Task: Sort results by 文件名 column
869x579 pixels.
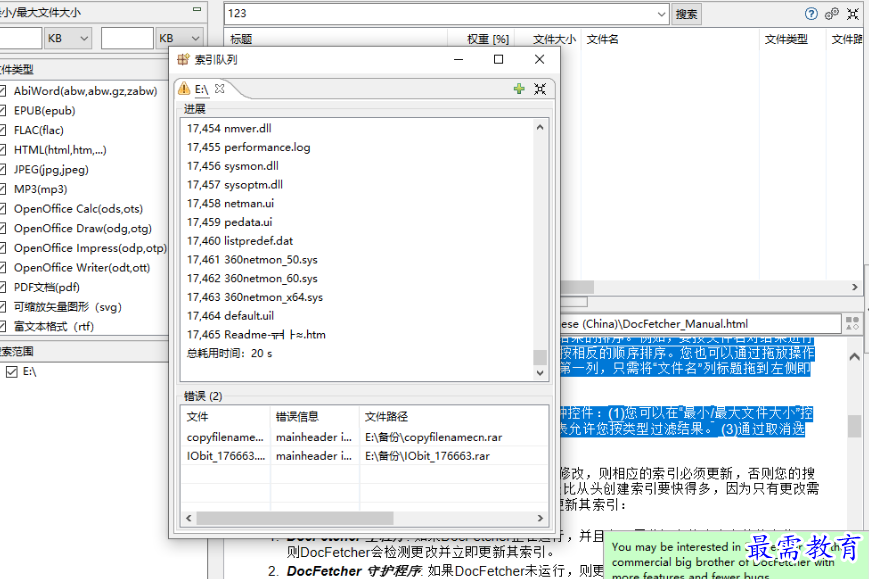Action: point(669,39)
